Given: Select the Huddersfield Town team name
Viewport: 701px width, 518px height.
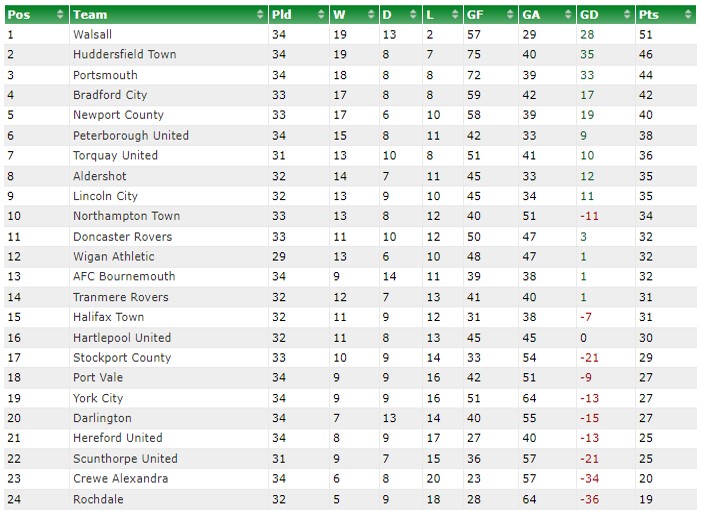Looking at the screenshot, I should point(125,54).
